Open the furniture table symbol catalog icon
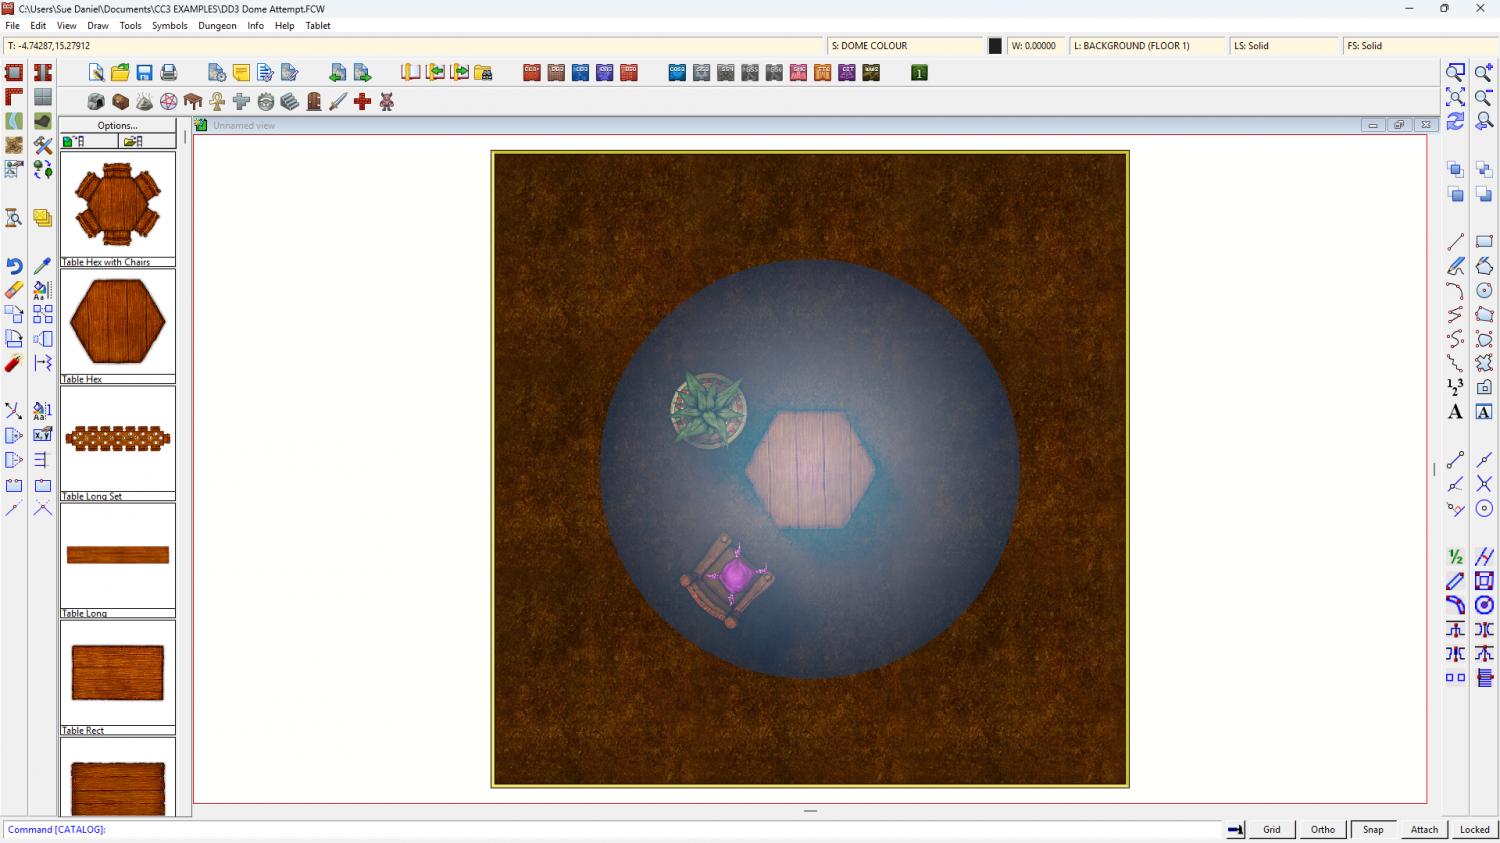Viewport: 1500px width, 843px height. 193,102
